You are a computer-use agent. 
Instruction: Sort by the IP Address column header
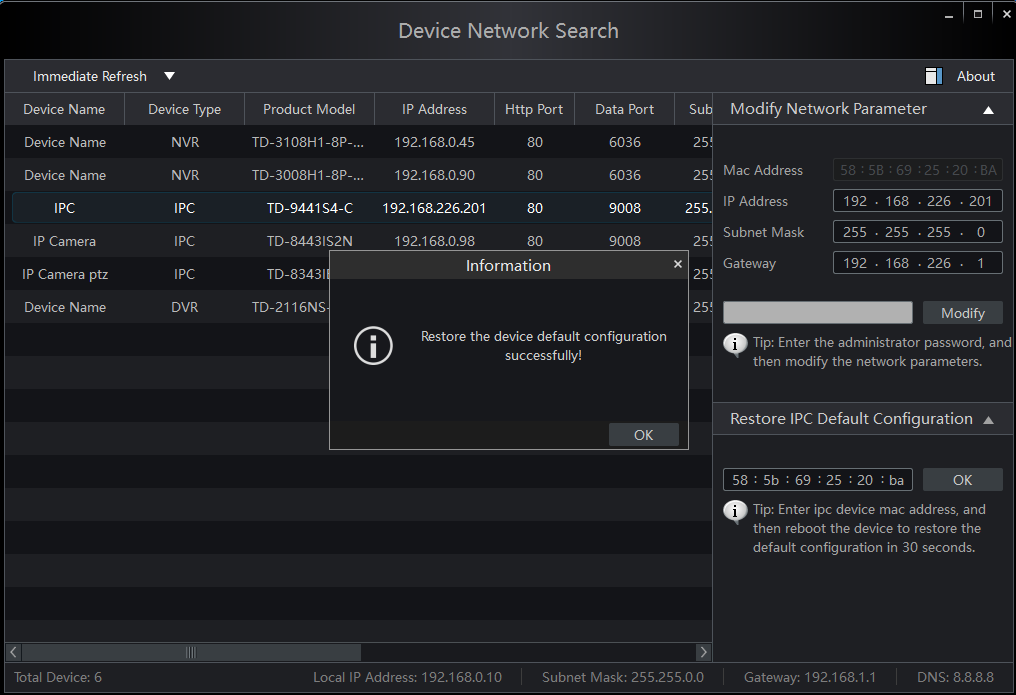(434, 109)
